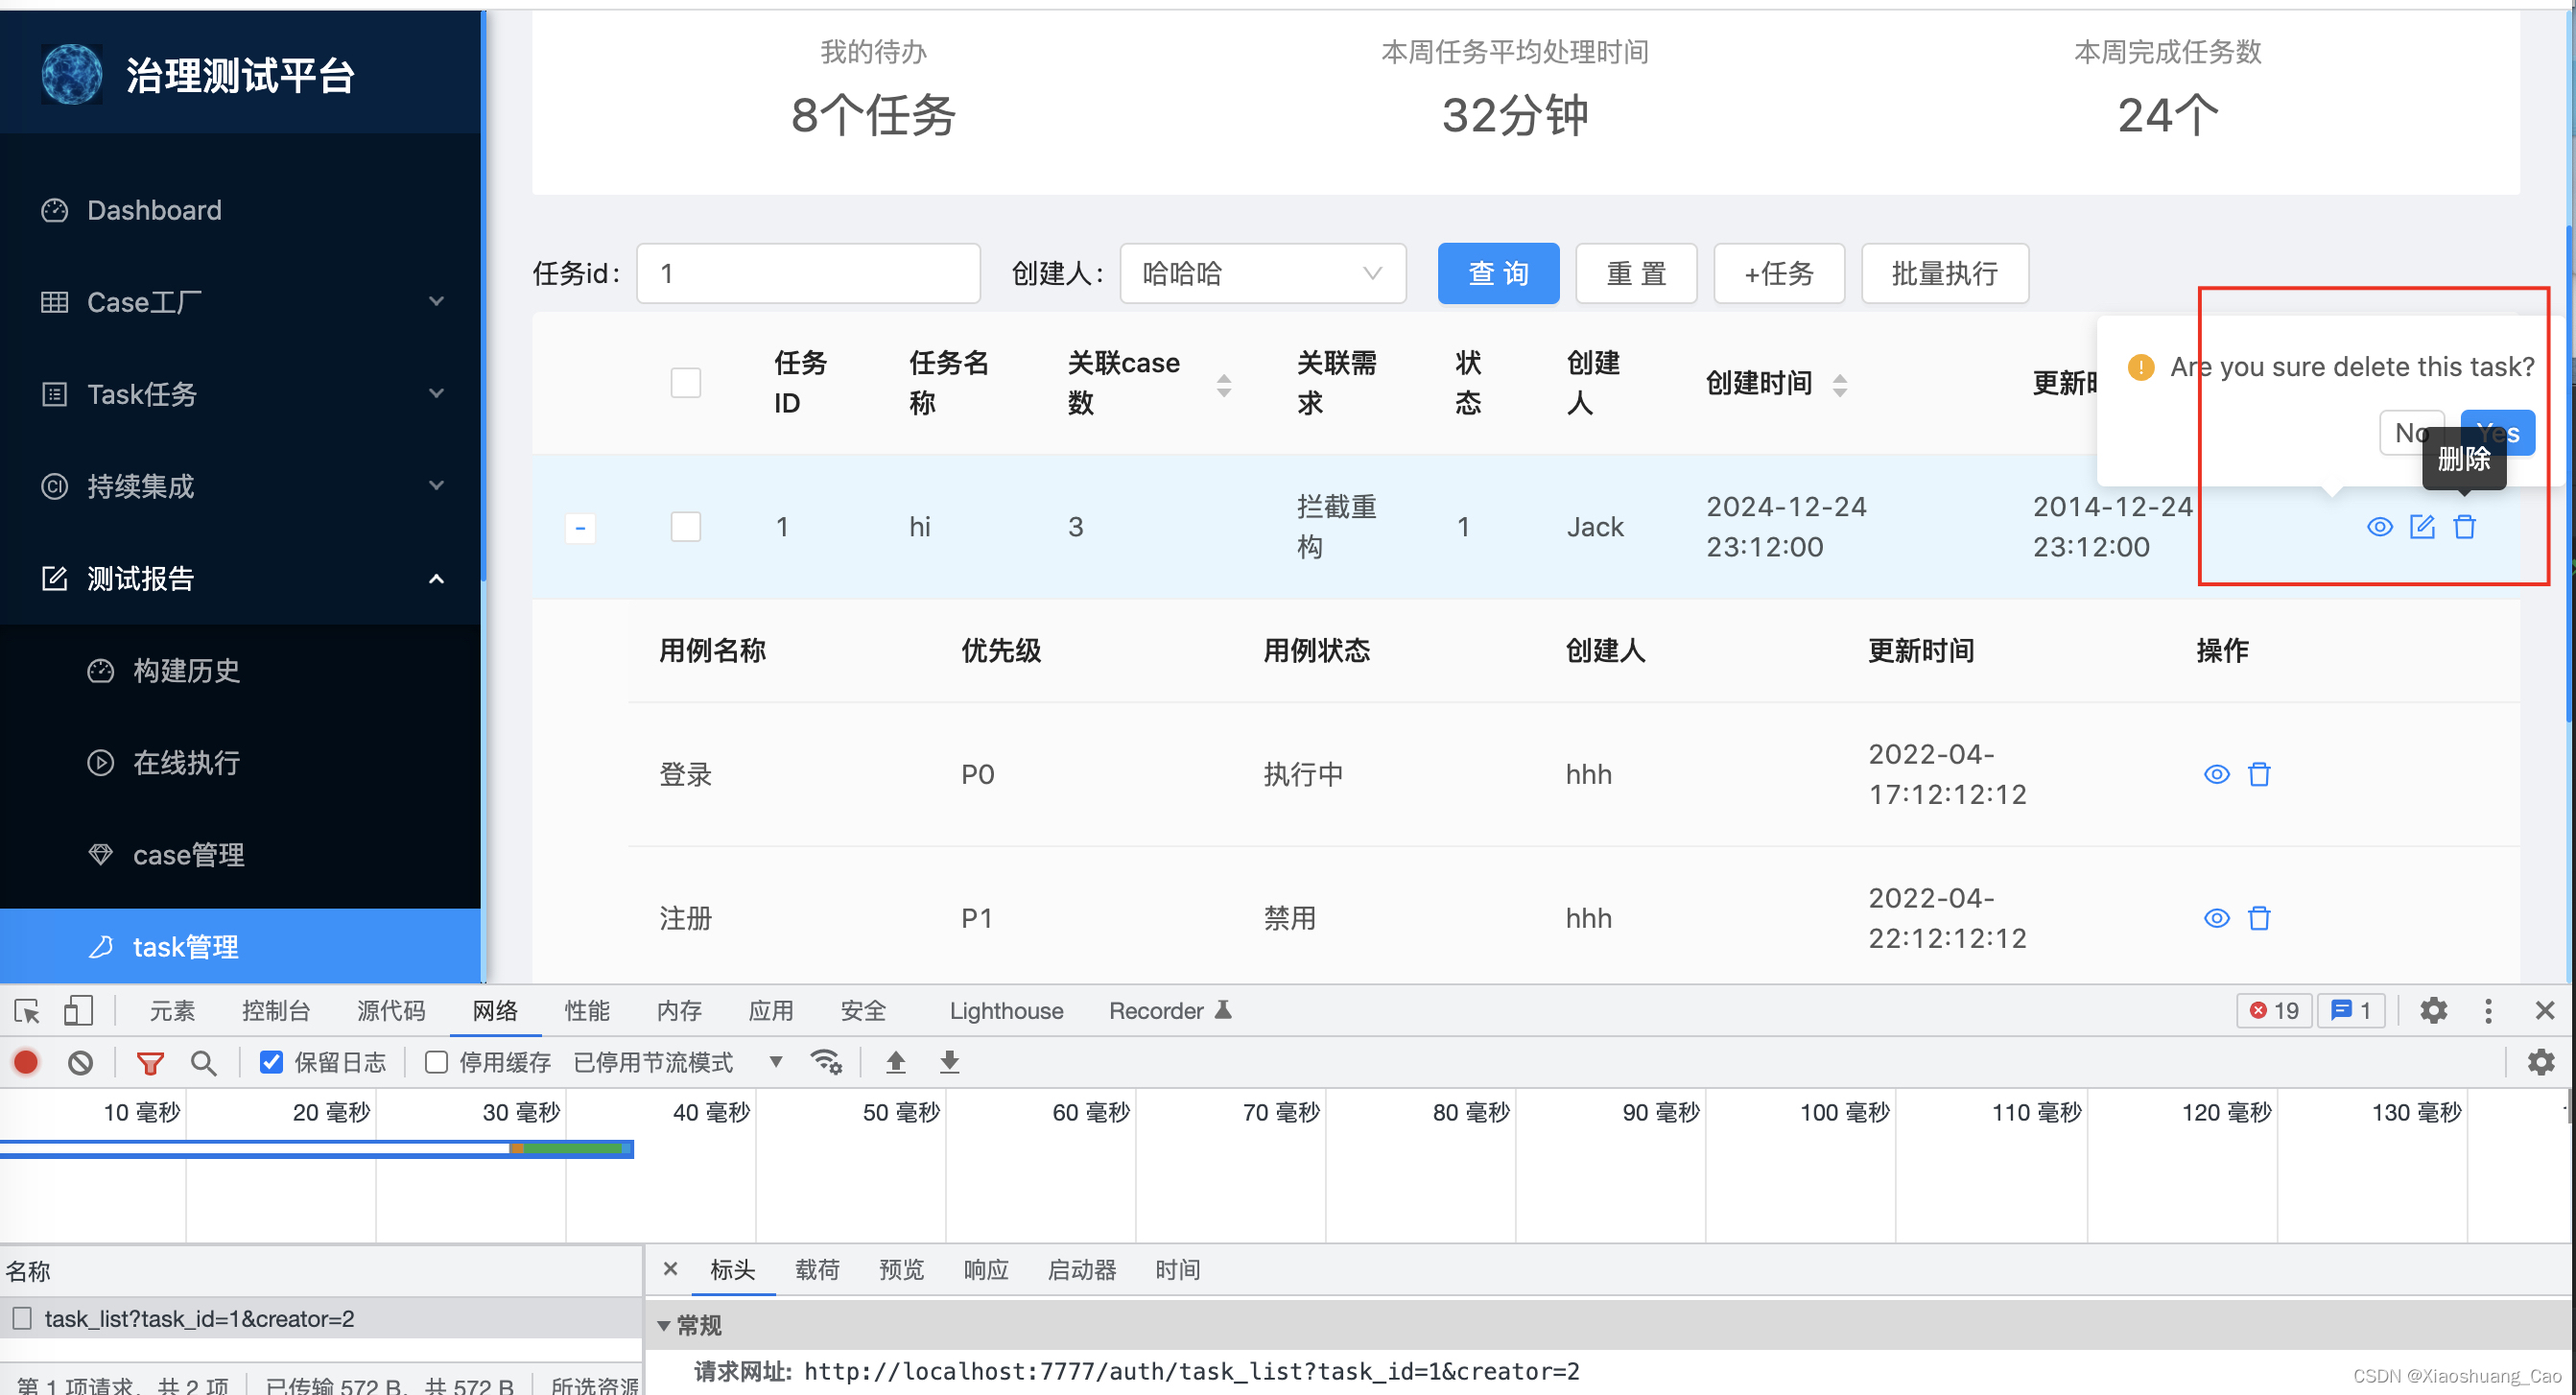Open the network request filter
The height and width of the screenshot is (1395, 2576).
tap(150, 1062)
